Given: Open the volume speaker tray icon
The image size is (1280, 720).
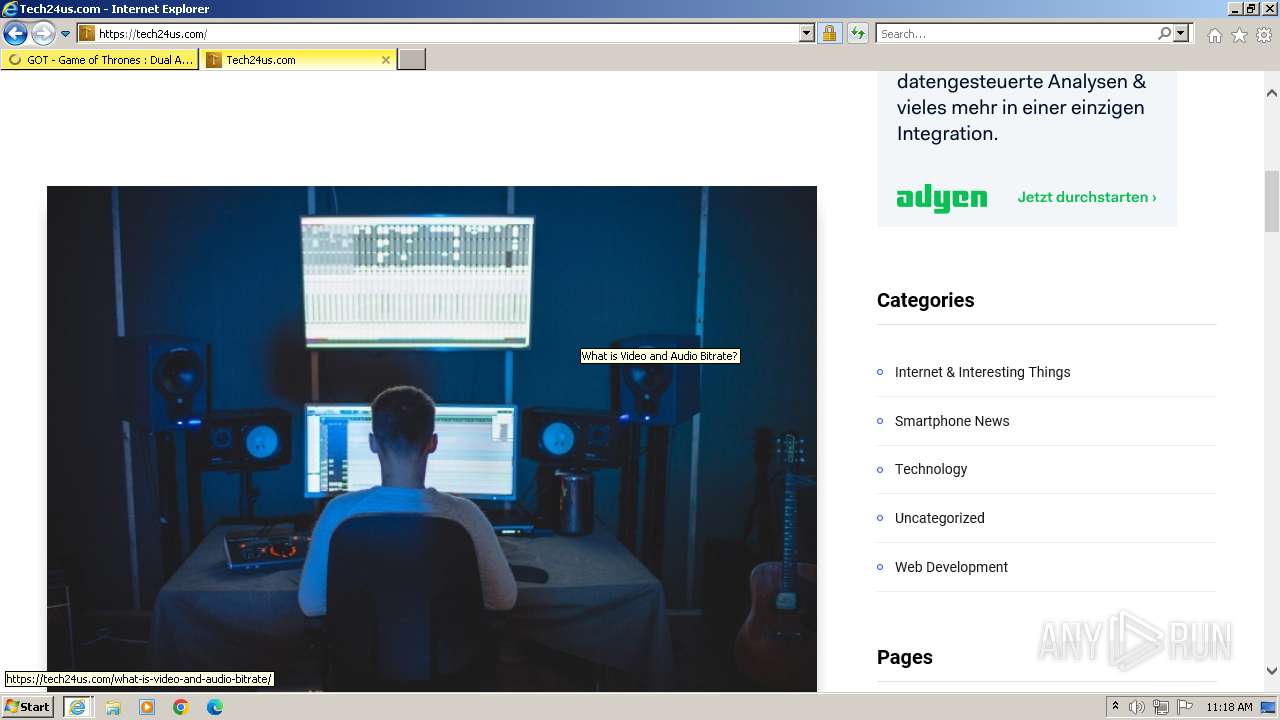Looking at the screenshot, I should click(x=1137, y=707).
